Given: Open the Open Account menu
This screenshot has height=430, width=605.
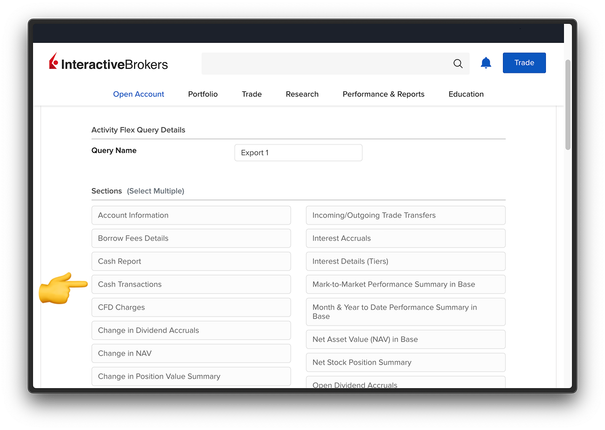Looking at the screenshot, I should point(139,94).
